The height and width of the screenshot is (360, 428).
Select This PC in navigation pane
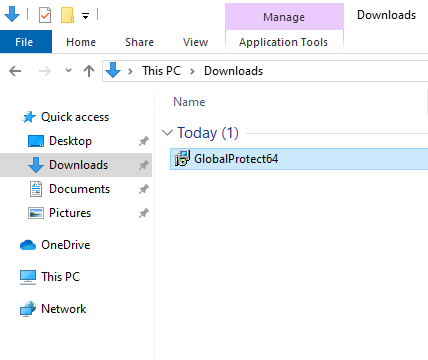pyautogui.click(x=61, y=277)
